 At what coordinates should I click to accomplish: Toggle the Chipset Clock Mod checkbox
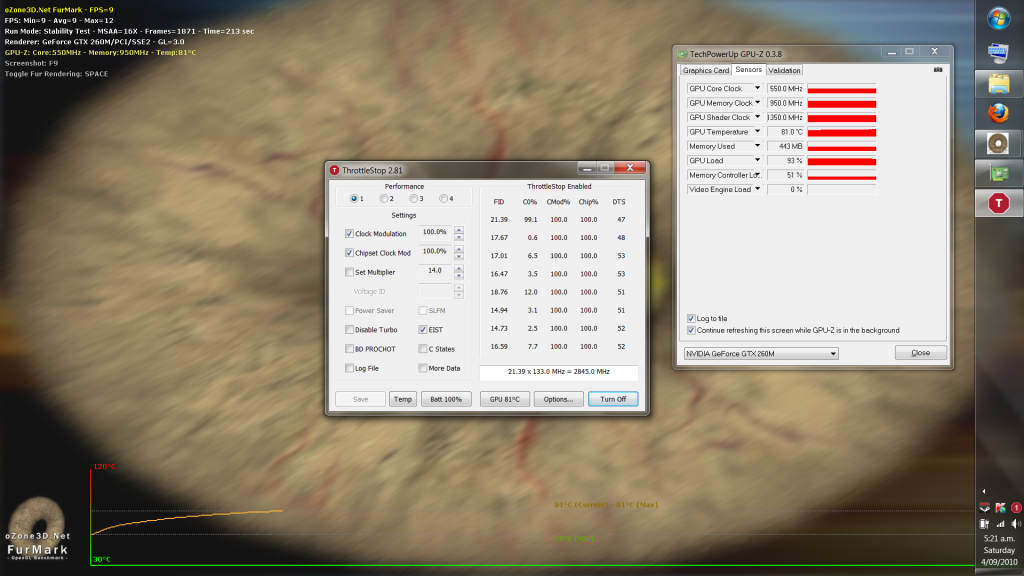(x=349, y=253)
